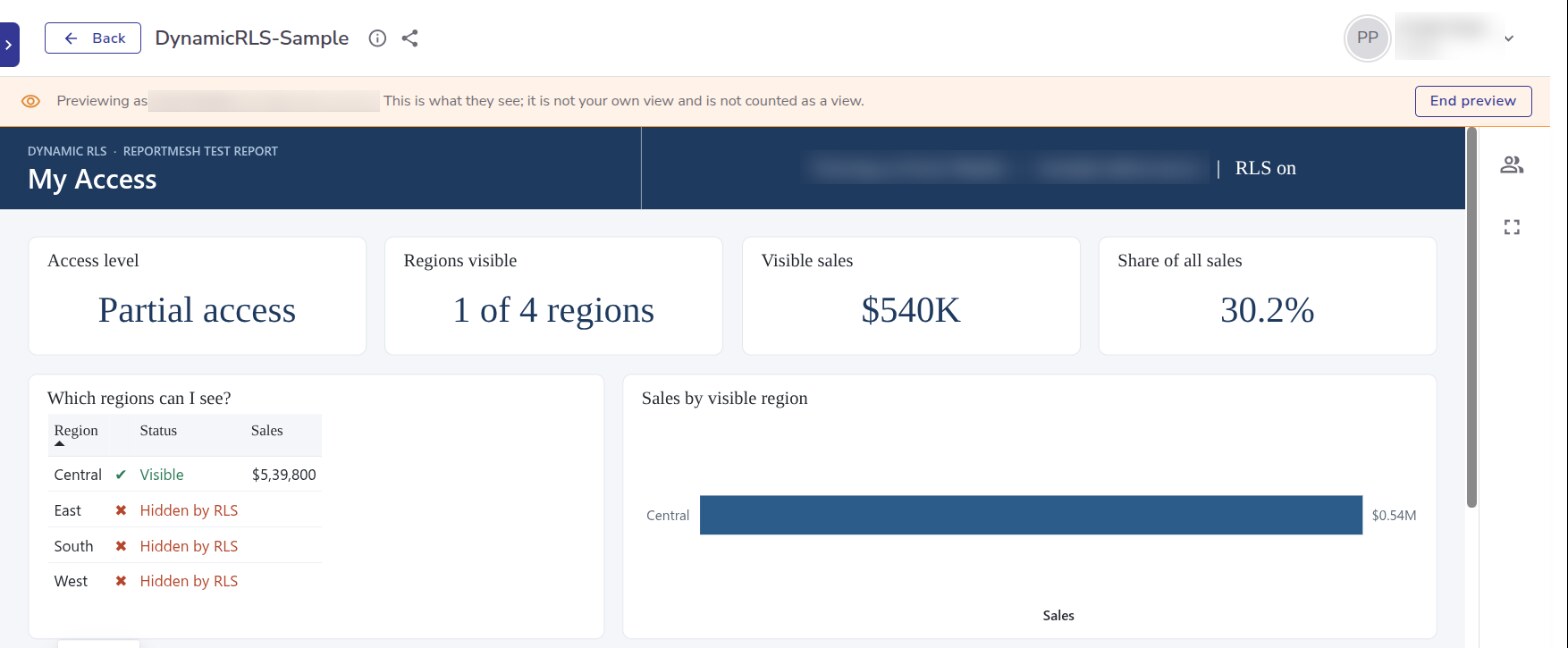
Task: Select the East row cell
Action: click(68, 510)
